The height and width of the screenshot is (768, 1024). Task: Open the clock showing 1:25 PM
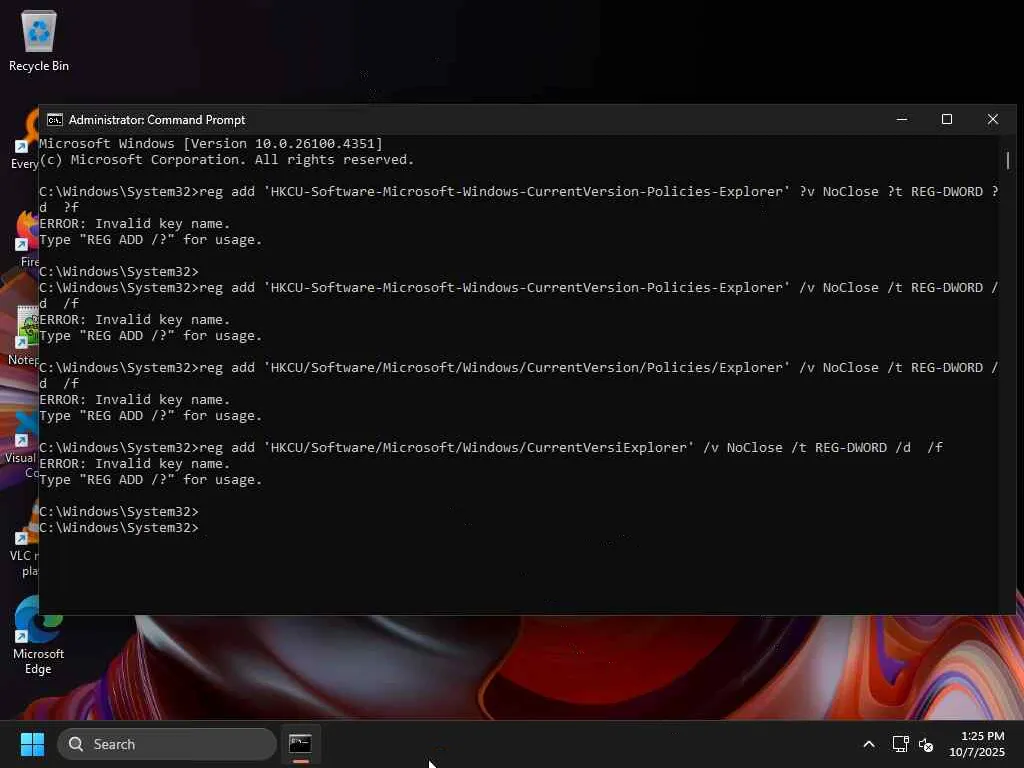point(977,744)
